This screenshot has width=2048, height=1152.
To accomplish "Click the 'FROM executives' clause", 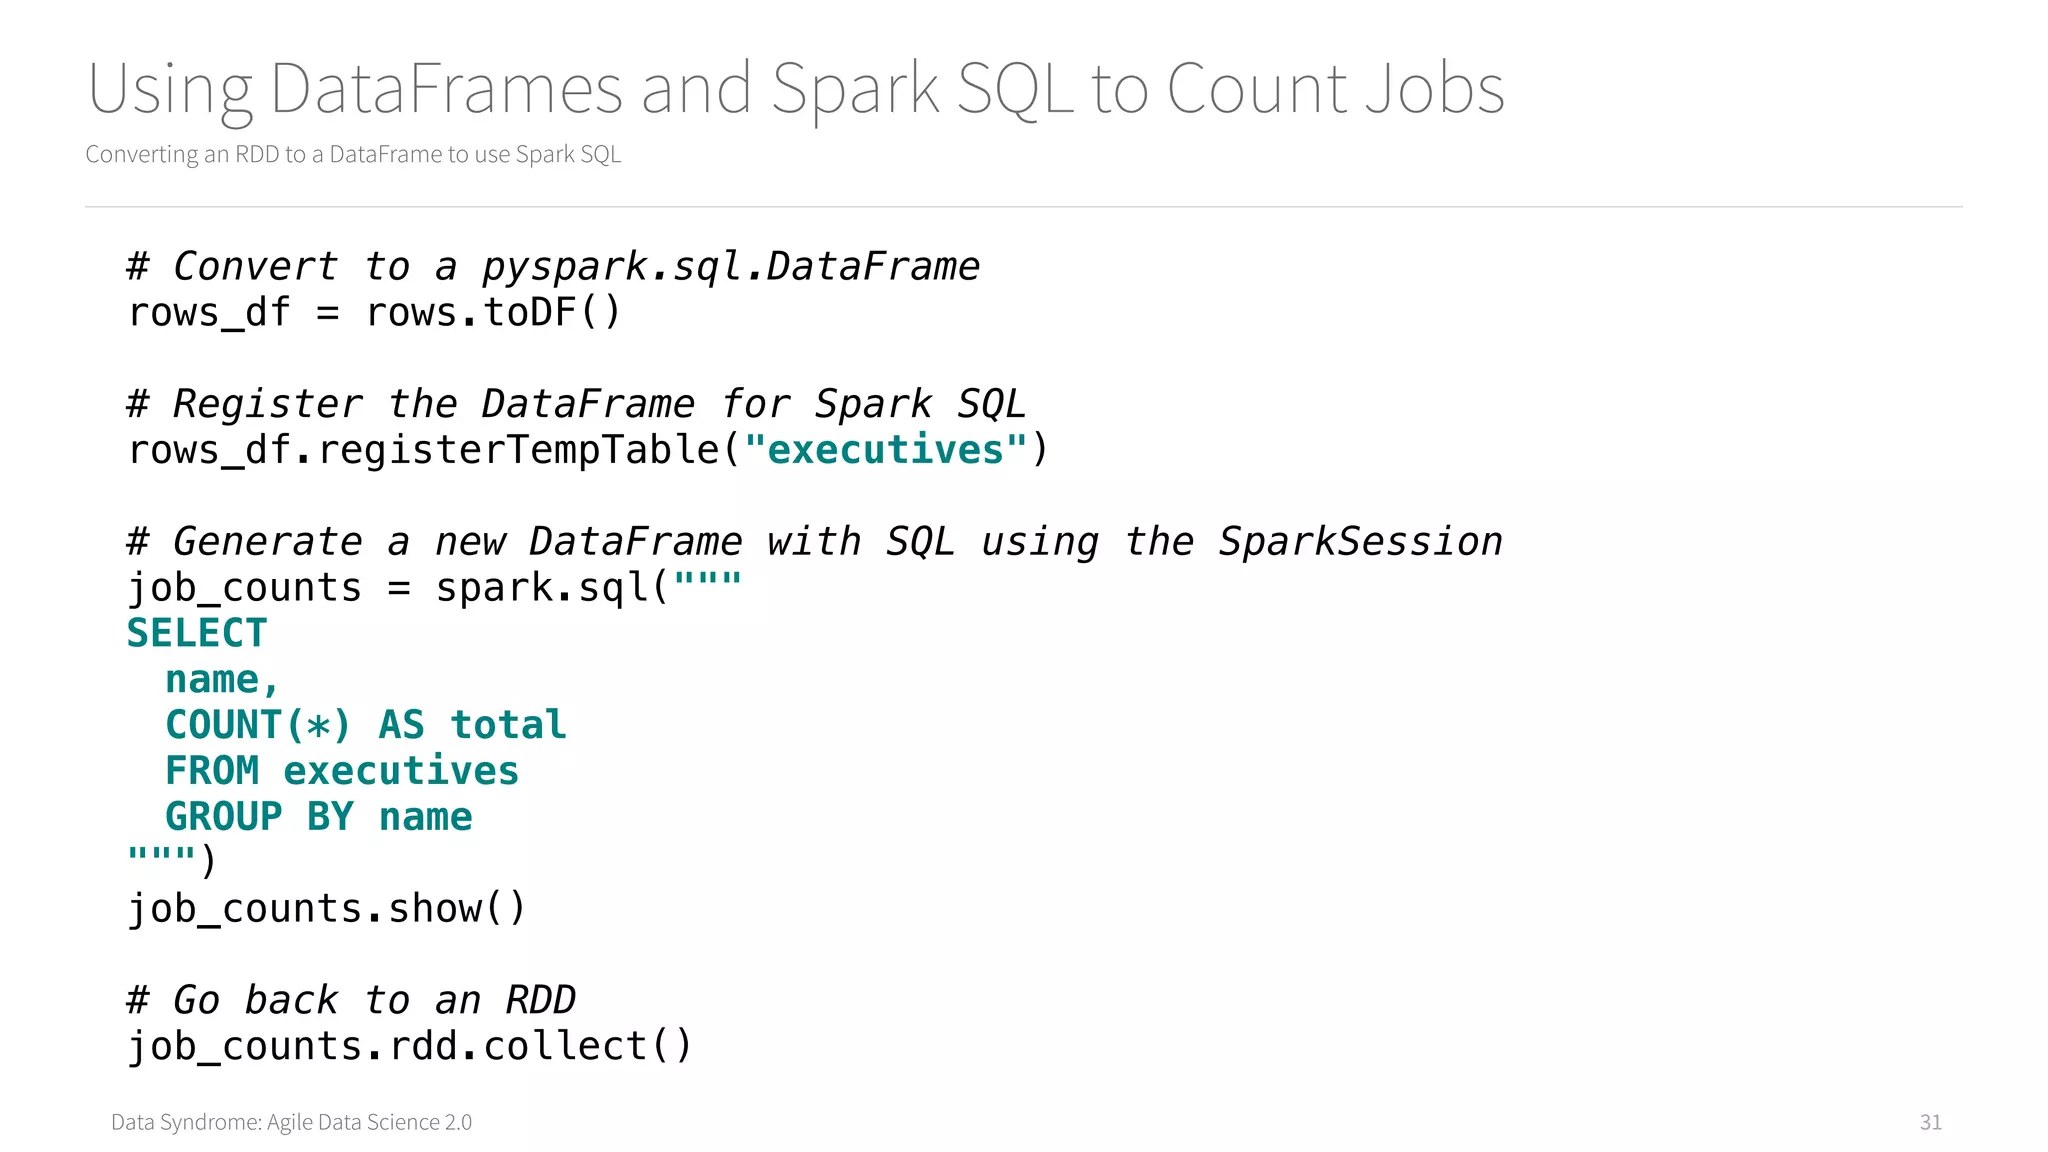I will click(x=341, y=772).
